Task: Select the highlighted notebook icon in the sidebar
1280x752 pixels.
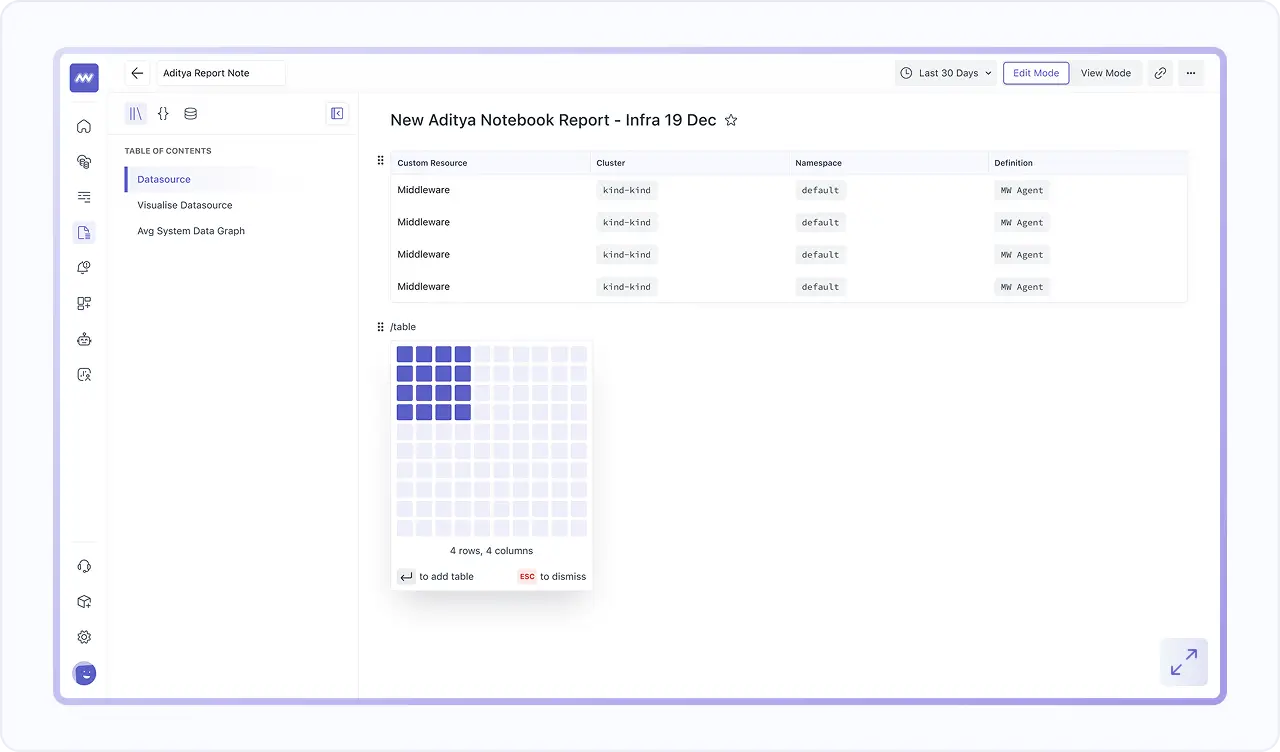Action: click(x=84, y=232)
